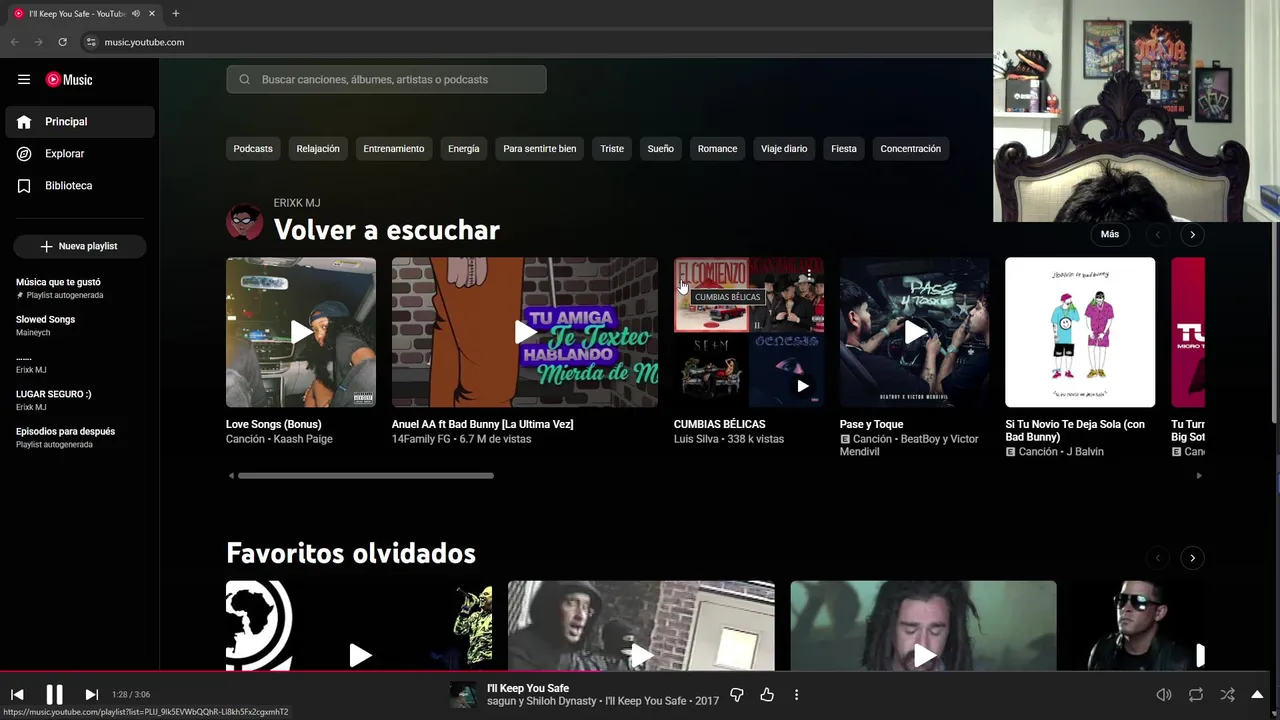The height and width of the screenshot is (720, 1280).
Task: Dislike I'll Keep You Safe
Action: 737,695
